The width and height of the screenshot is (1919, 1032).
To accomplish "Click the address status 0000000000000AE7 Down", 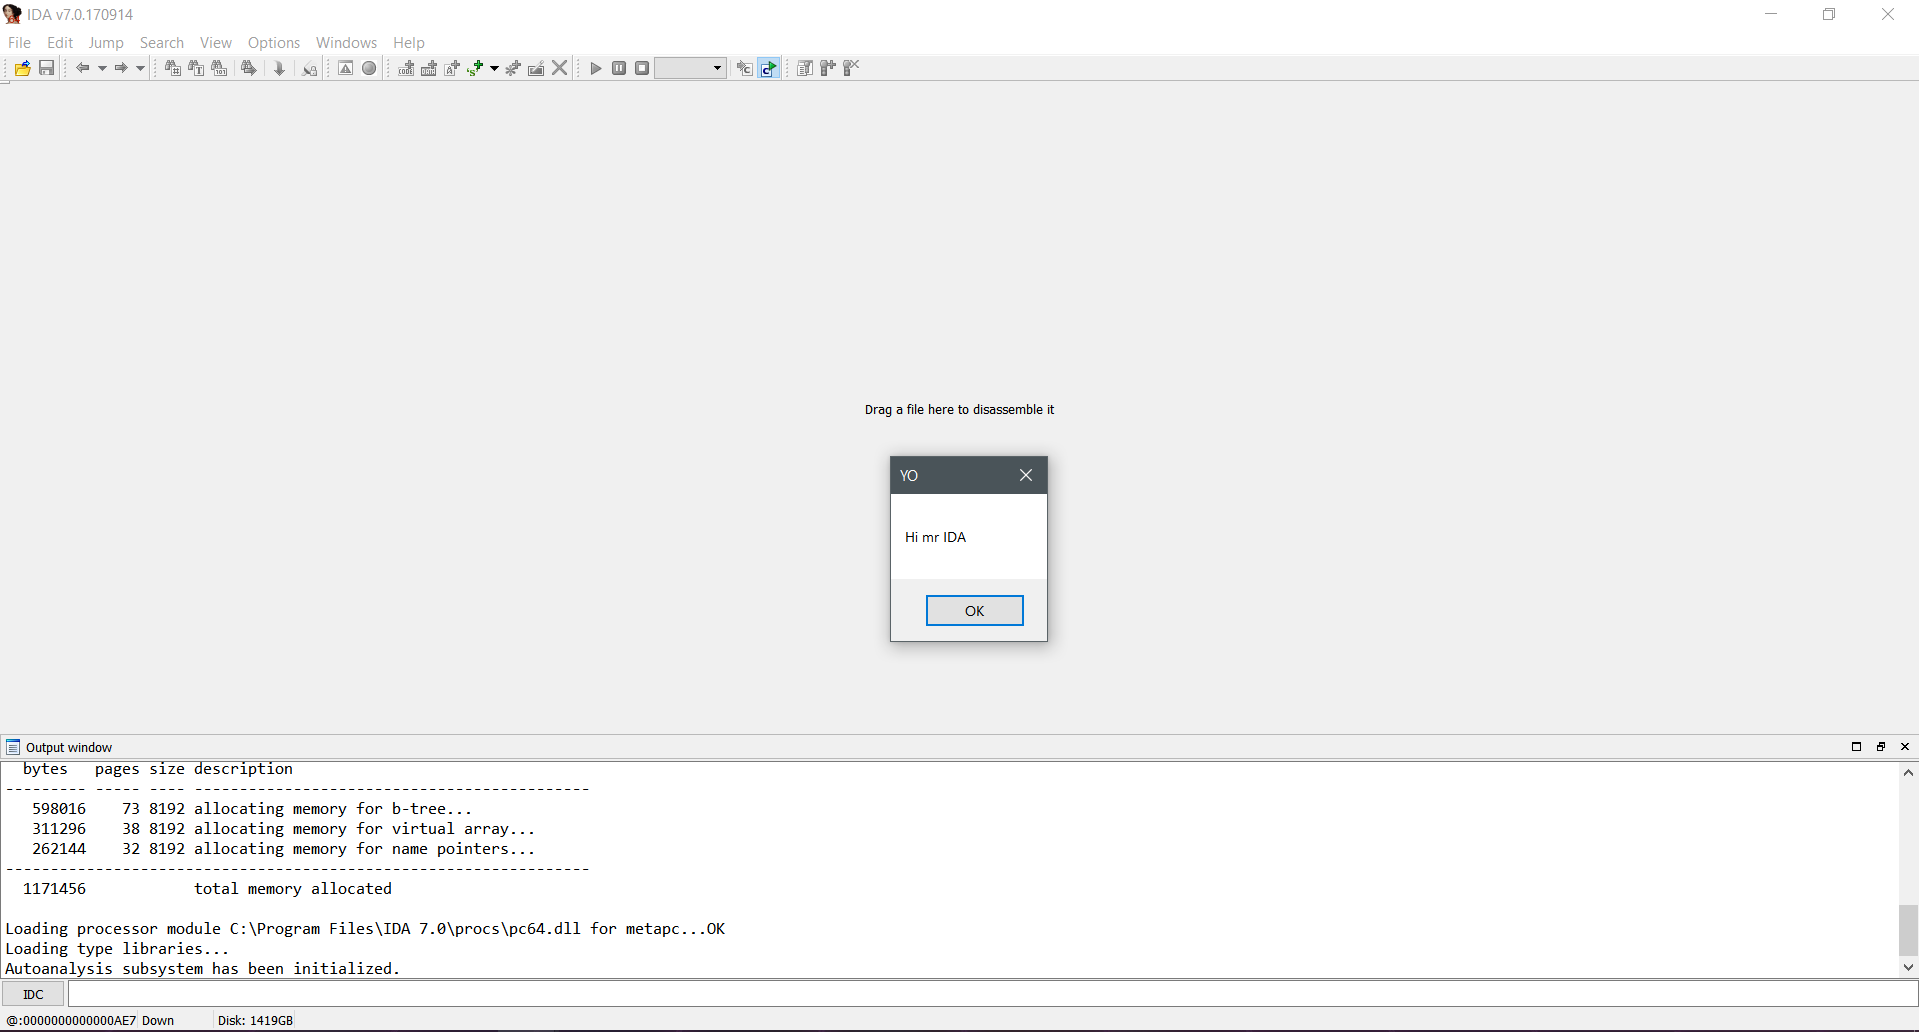I will tap(90, 1021).
